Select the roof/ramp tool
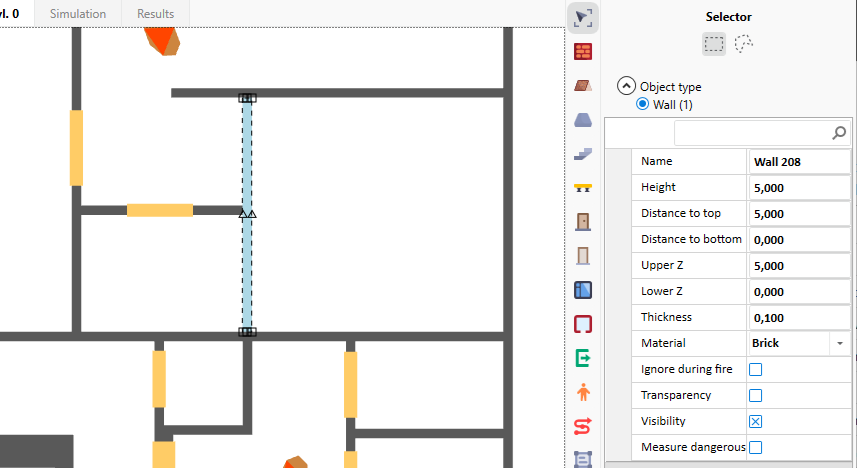 [x=583, y=86]
